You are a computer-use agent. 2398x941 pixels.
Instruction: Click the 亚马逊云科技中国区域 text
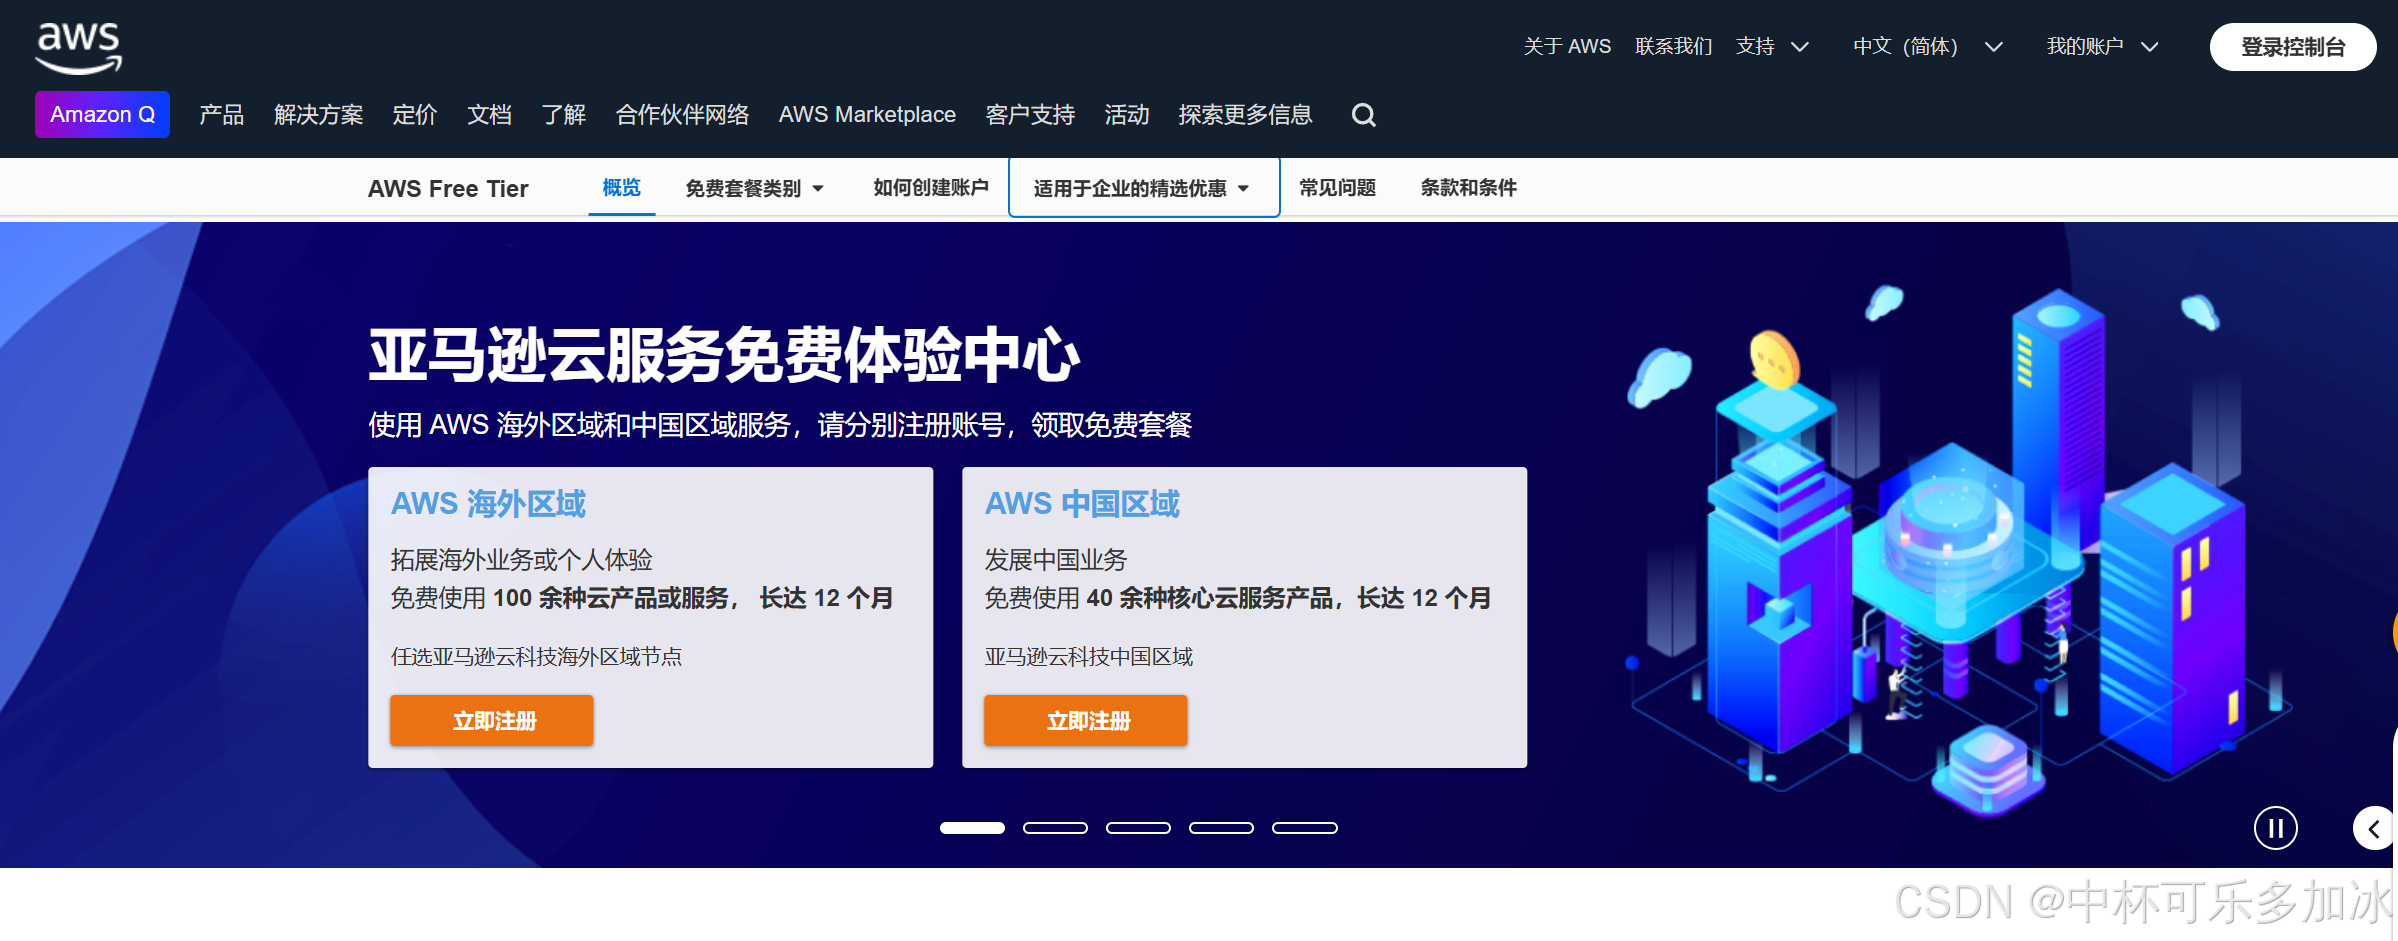pyautogui.click(x=1088, y=657)
